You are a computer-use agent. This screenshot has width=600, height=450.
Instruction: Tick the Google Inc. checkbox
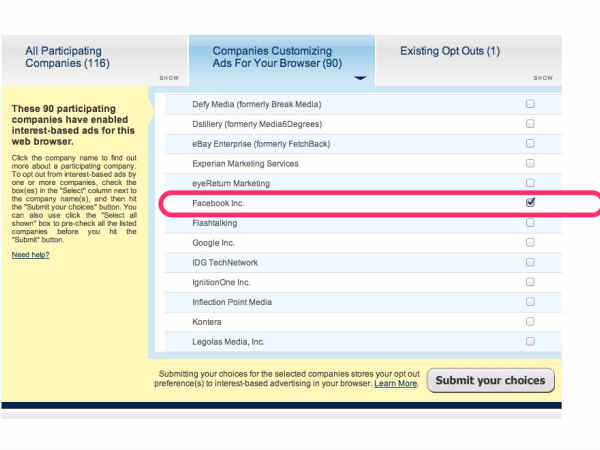point(530,242)
